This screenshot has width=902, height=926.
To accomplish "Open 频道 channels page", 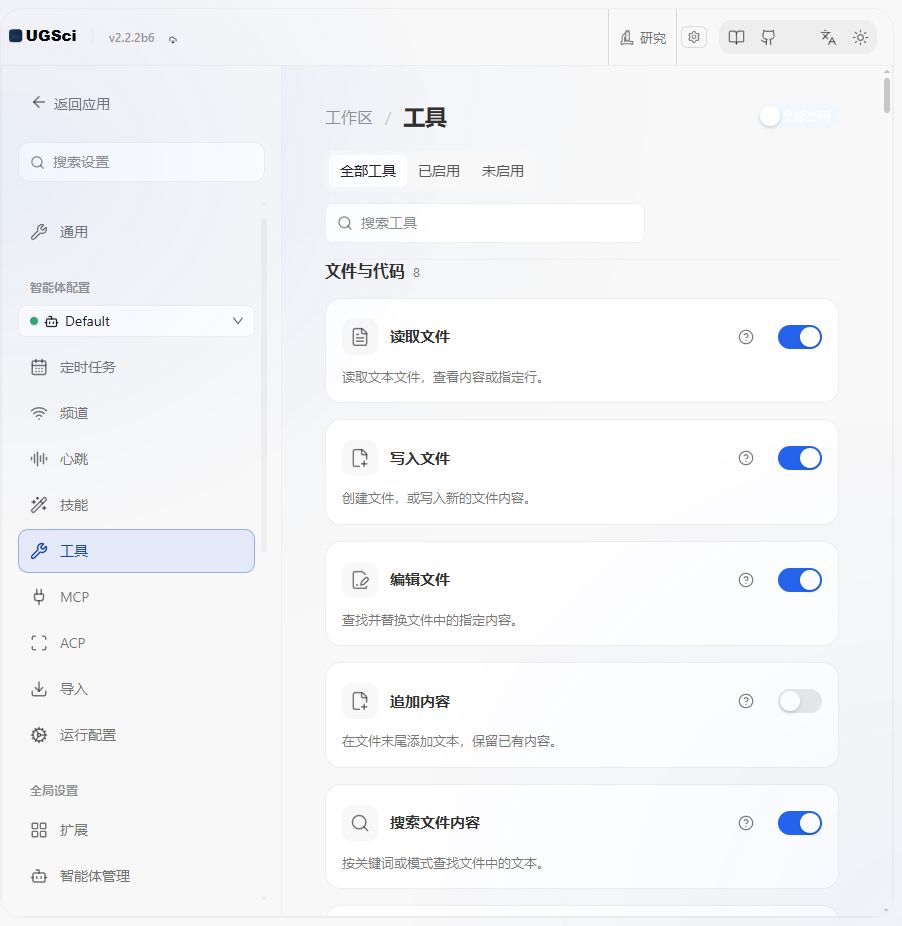I will [136, 413].
